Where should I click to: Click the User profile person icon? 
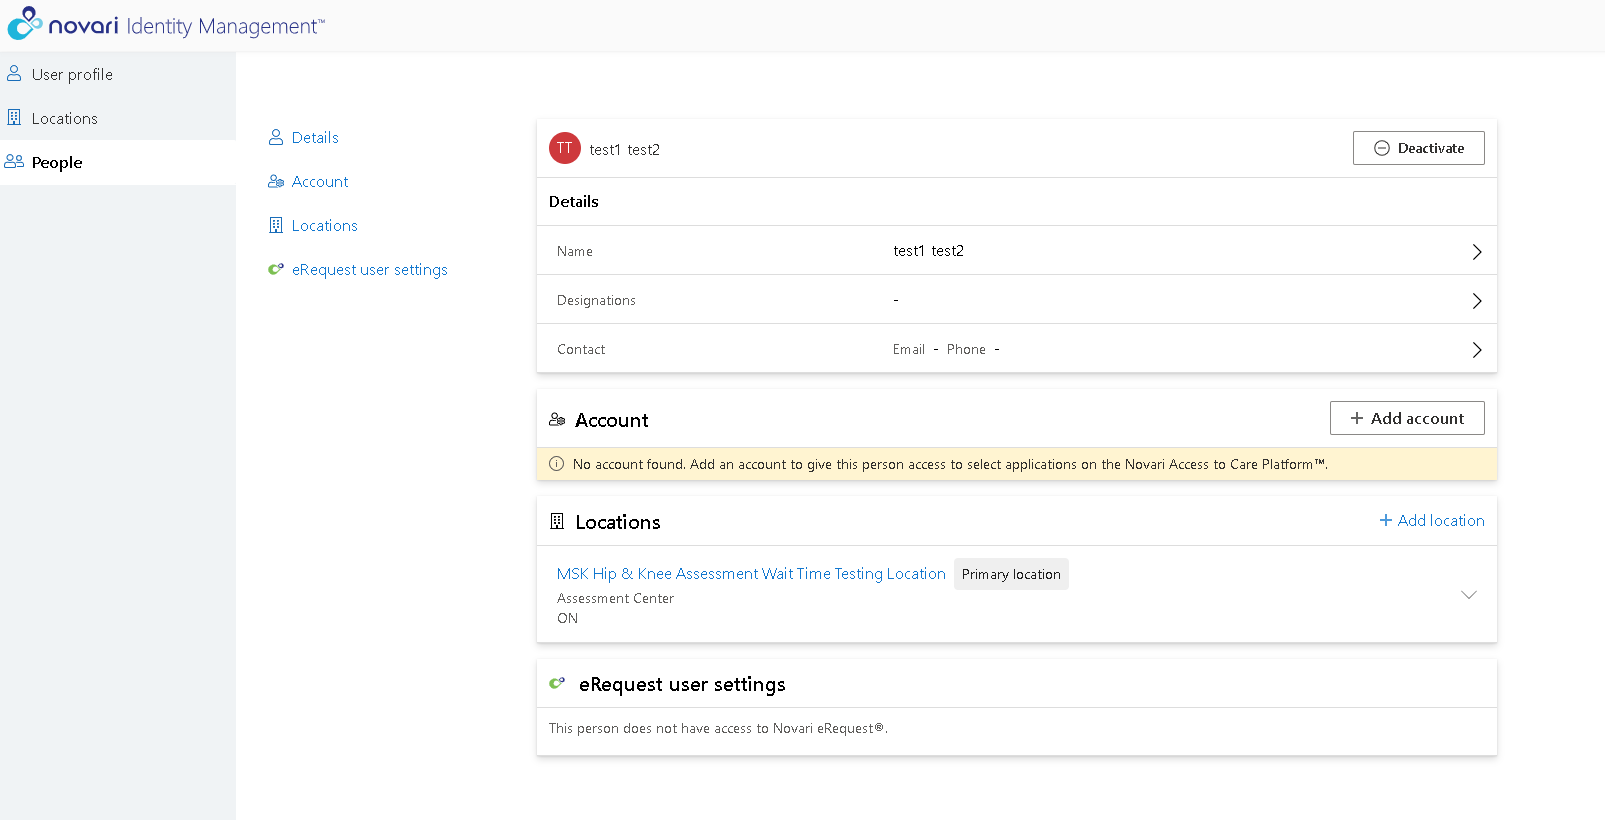14,73
